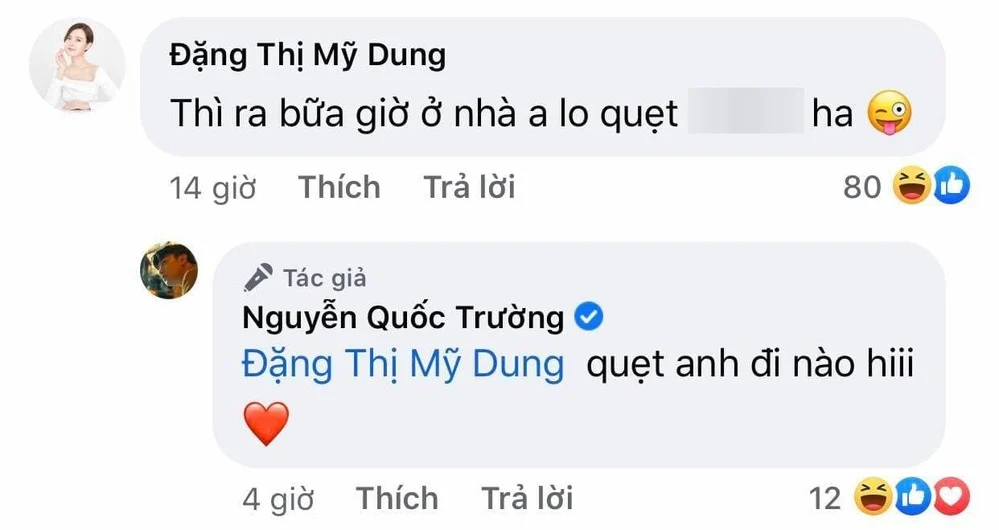Click the blue verified badge next to Nguyễn Quốc Trường

[590, 318]
